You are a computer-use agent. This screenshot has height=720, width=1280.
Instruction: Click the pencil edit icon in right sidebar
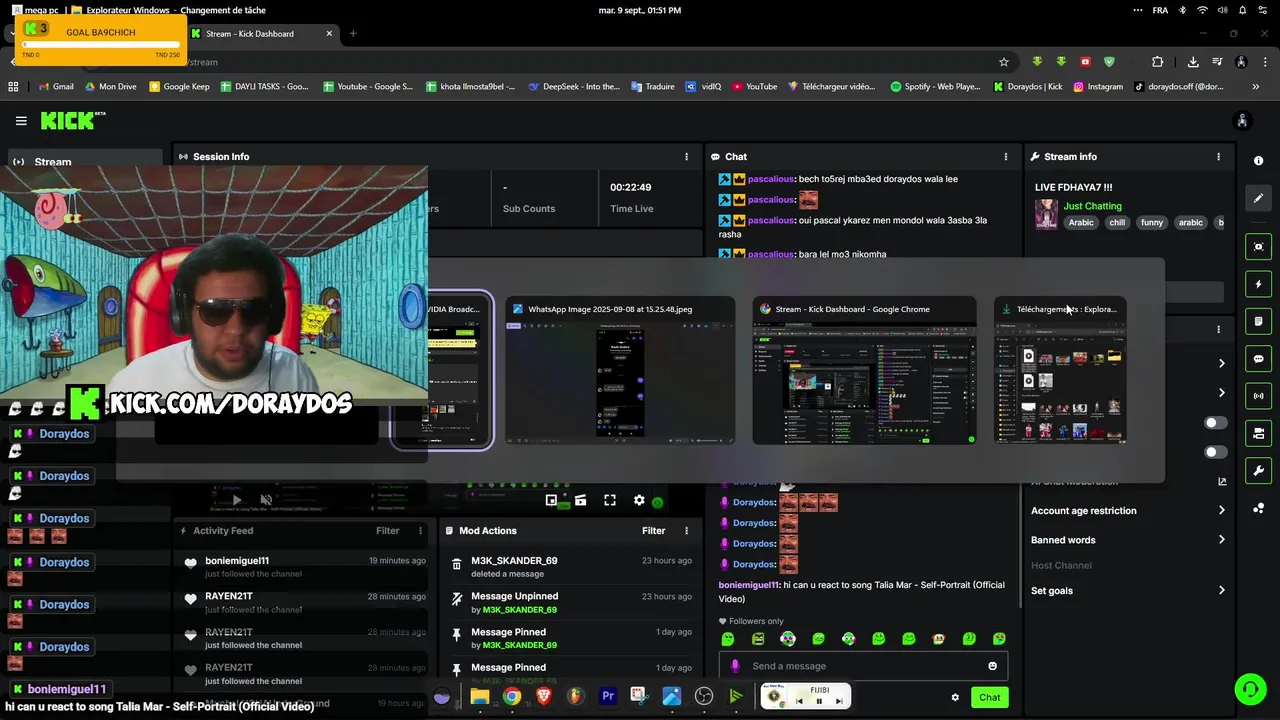click(x=1258, y=198)
